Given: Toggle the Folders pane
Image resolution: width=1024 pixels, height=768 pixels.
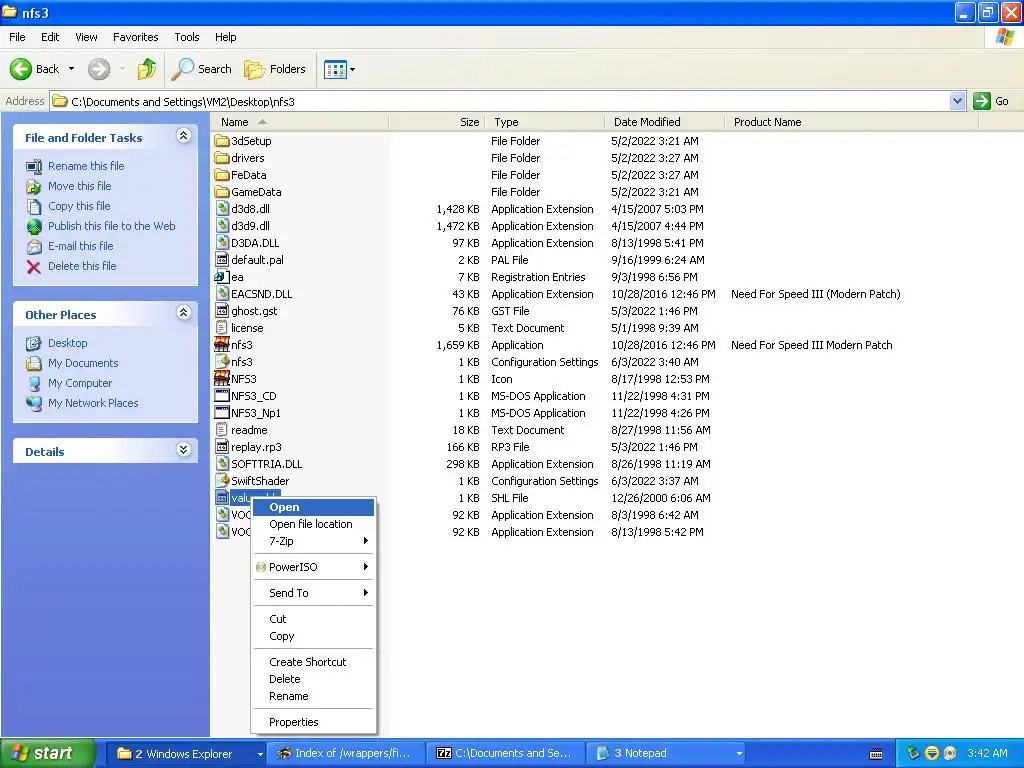Looking at the screenshot, I should coord(274,69).
